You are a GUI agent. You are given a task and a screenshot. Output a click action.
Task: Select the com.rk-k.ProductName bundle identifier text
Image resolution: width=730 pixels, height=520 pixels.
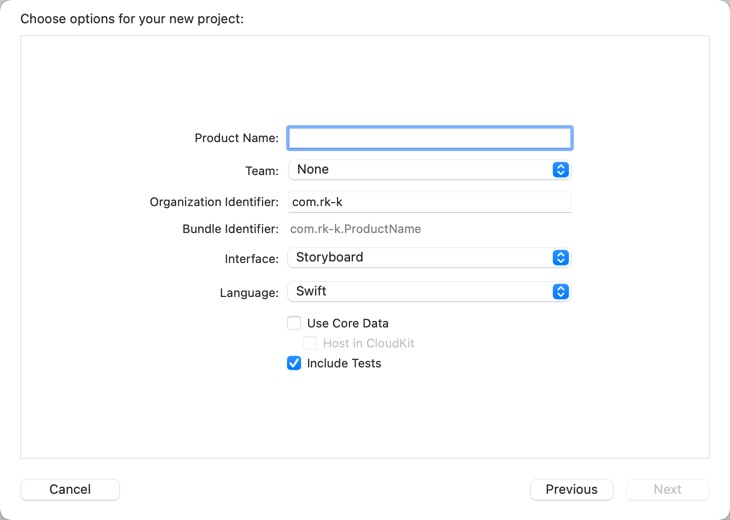click(x=355, y=229)
